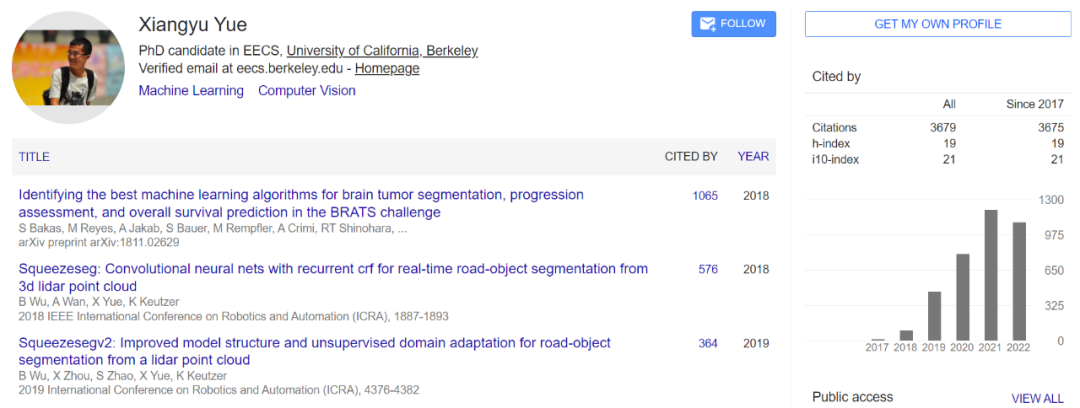View the 364 citations for Squeezesegv2

click(x=708, y=343)
